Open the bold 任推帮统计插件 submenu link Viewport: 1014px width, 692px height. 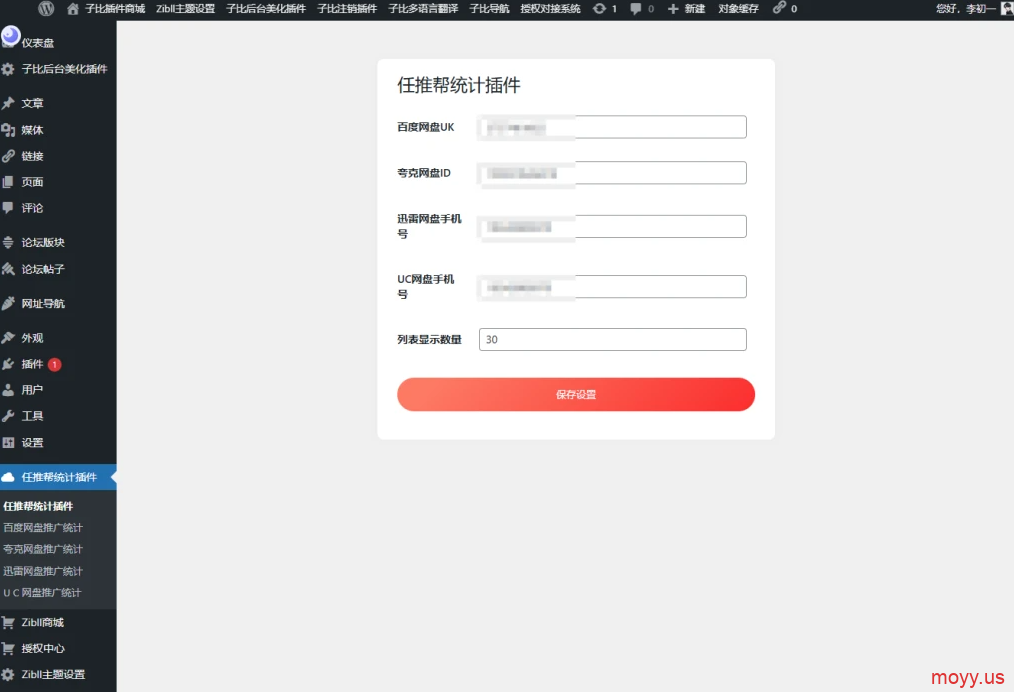tap(38, 506)
